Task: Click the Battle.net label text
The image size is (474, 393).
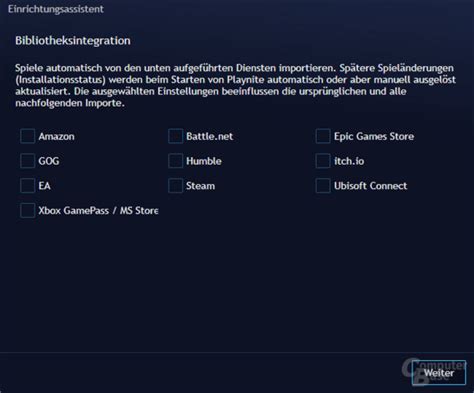Action: click(x=209, y=136)
